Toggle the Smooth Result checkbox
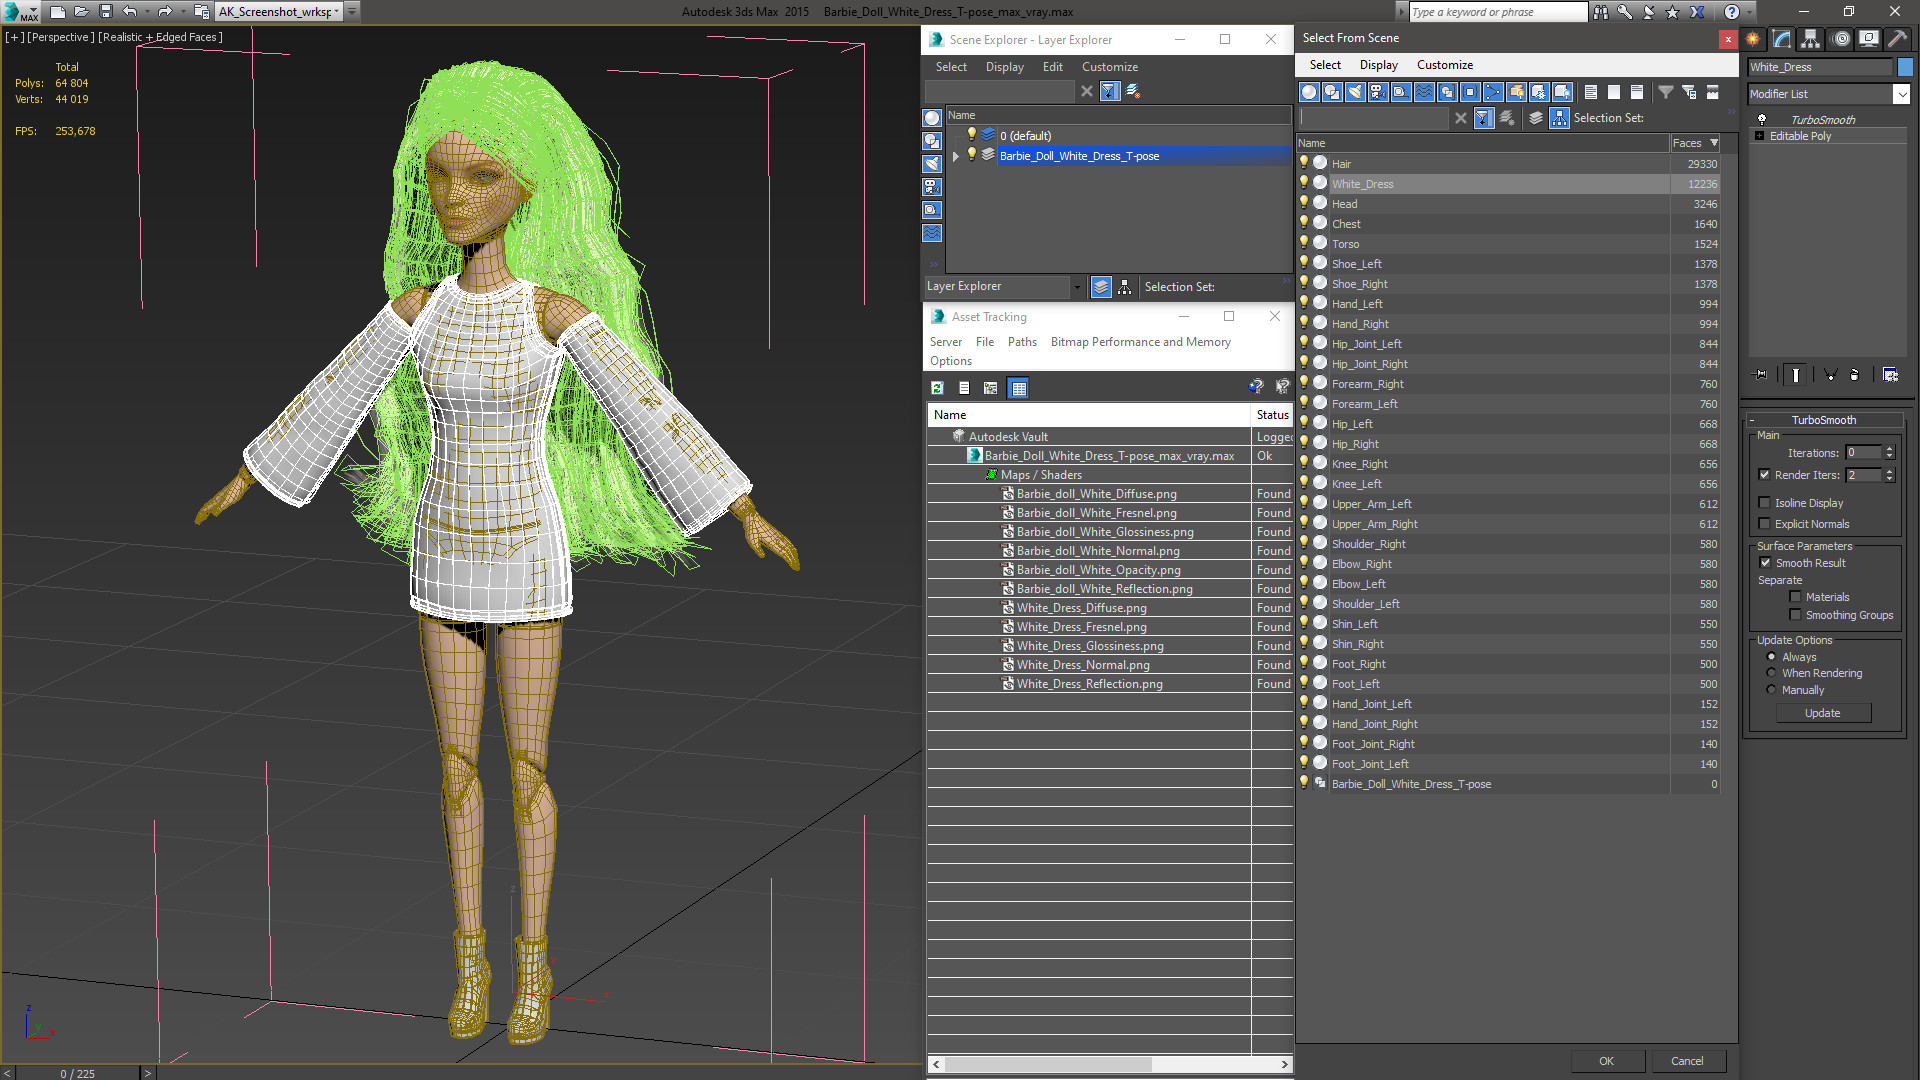The height and width of the screenshot is (1080, 1920). pos(1765,563)
